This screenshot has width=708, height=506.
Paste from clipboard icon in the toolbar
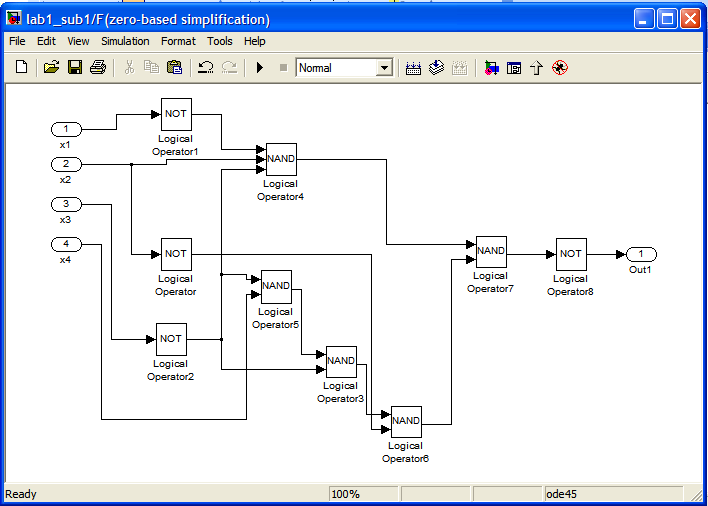coord(174,68)
